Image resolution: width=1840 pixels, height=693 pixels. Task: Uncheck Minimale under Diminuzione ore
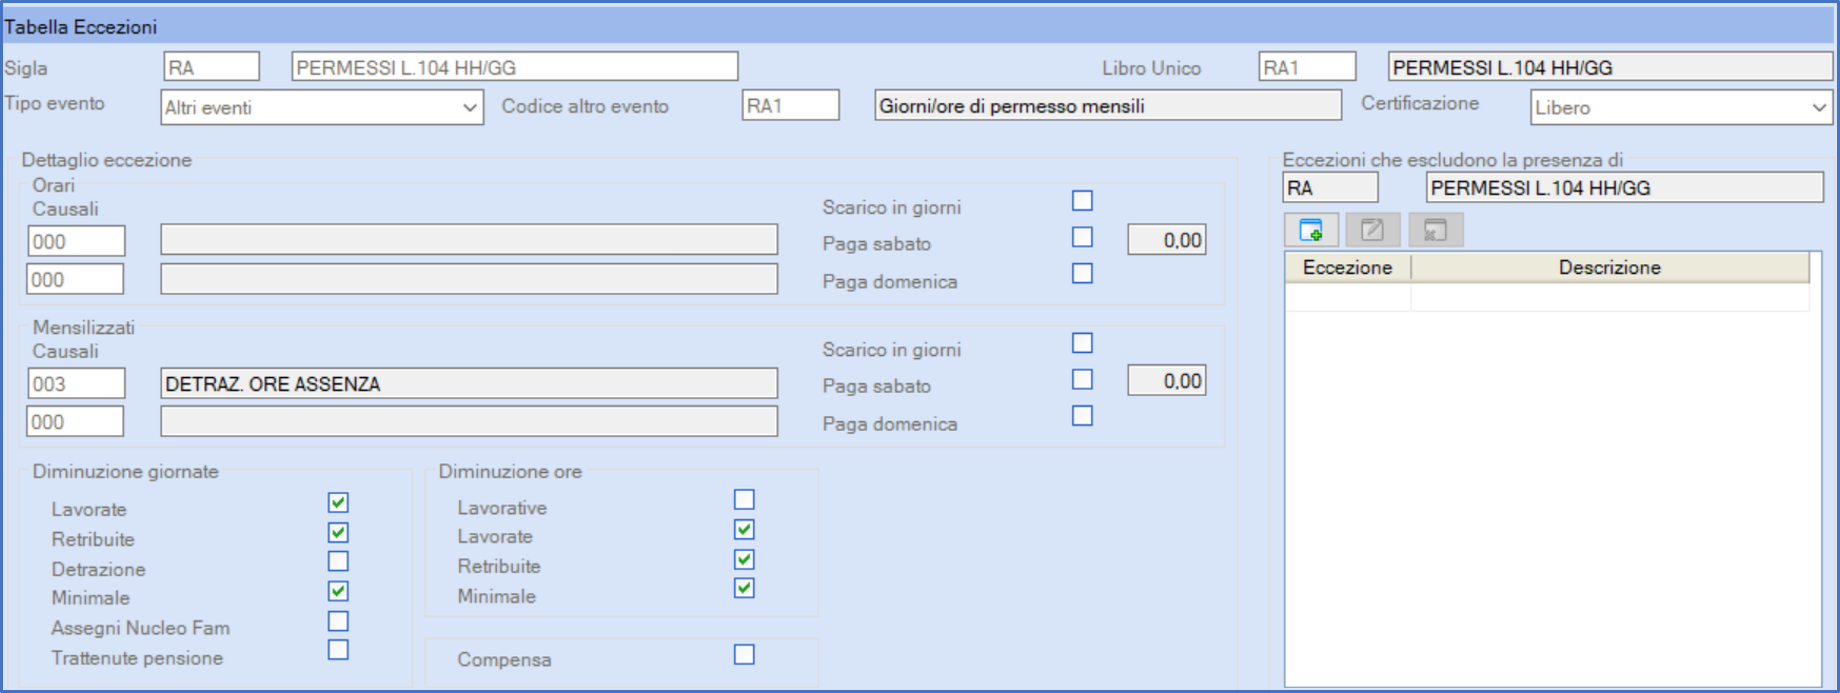pos(744,588)
